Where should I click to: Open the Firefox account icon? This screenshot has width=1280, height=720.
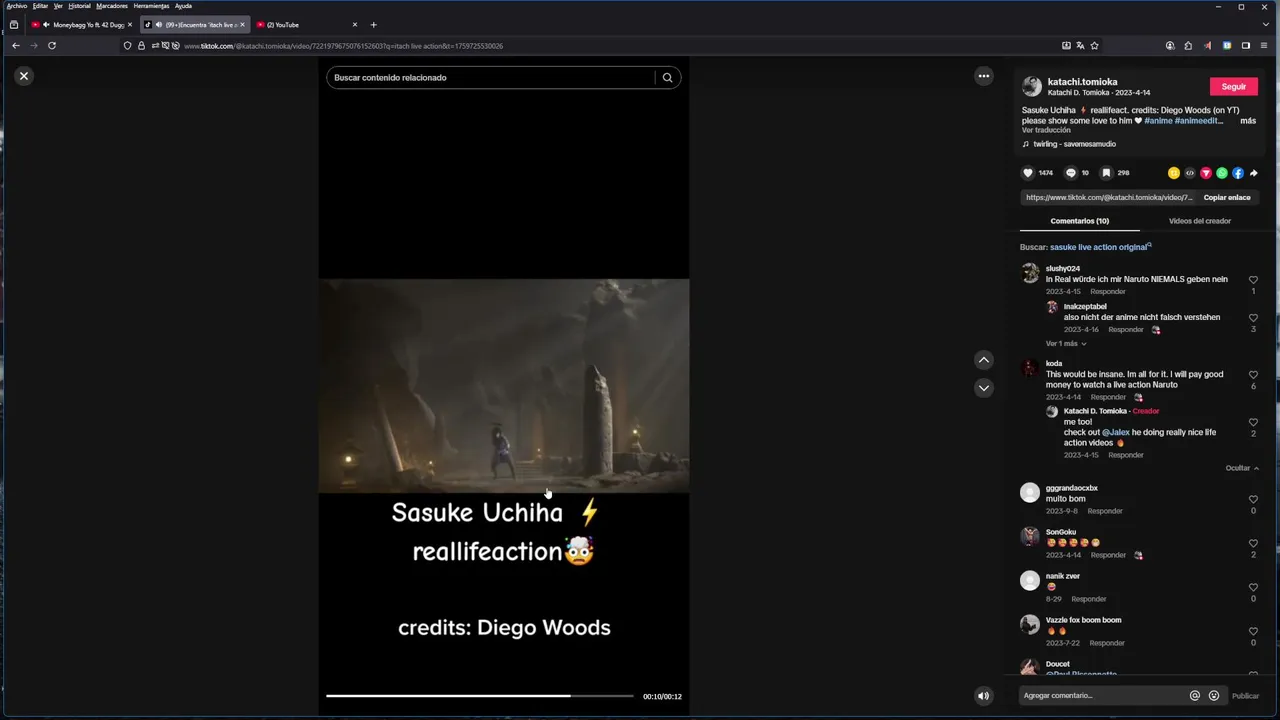[1170, 46]
